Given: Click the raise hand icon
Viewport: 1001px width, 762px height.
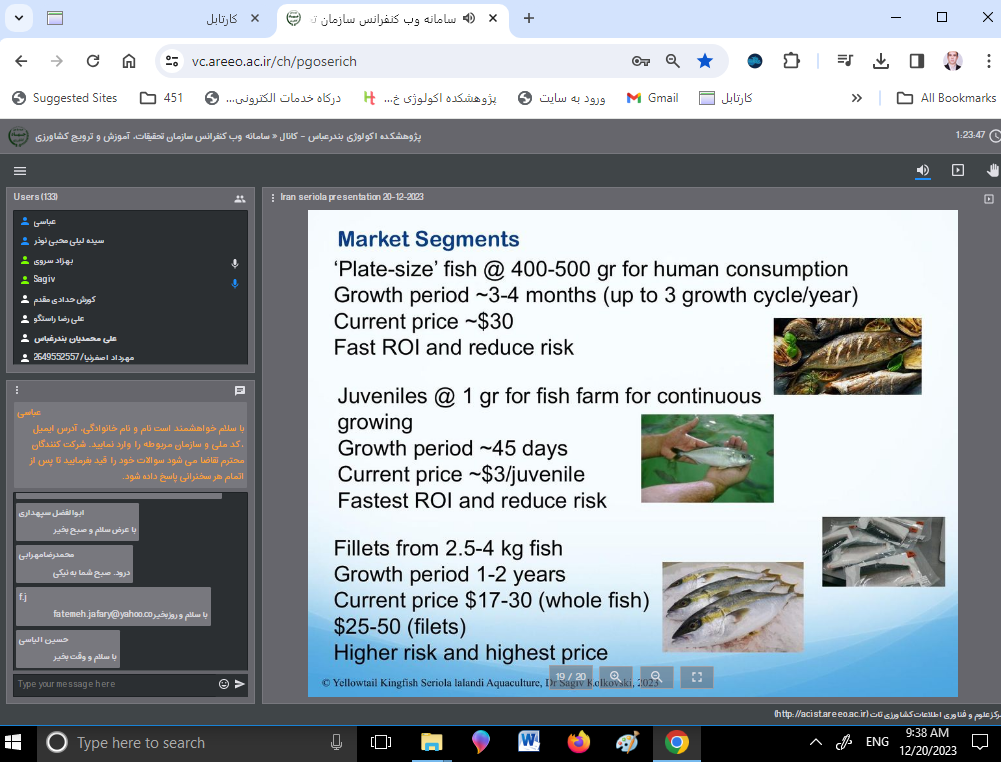Looking at the screenshot, I should (992, 170).
